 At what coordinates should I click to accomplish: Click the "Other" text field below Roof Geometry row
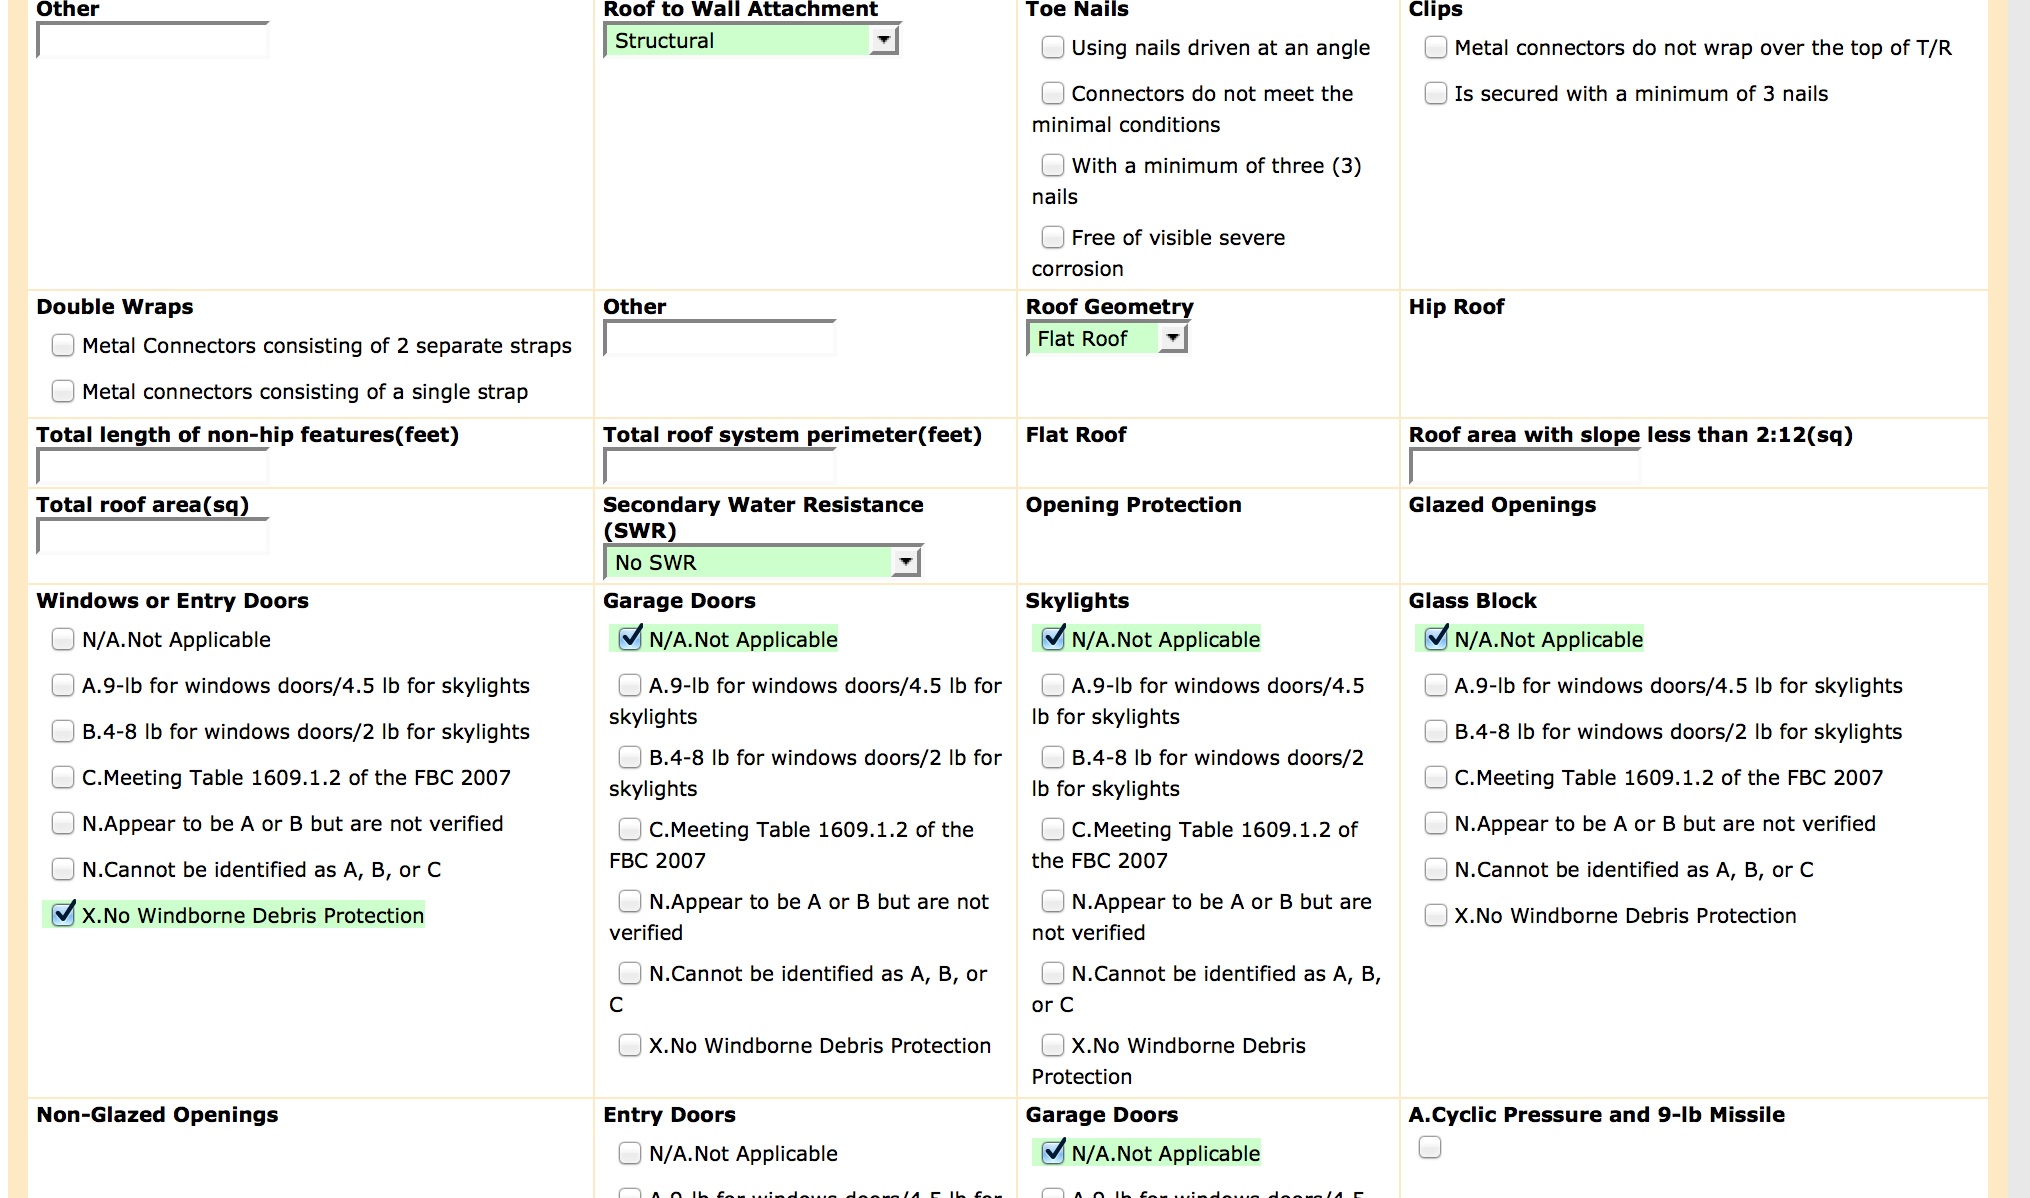pyautogui.click(x=718, y=338)
